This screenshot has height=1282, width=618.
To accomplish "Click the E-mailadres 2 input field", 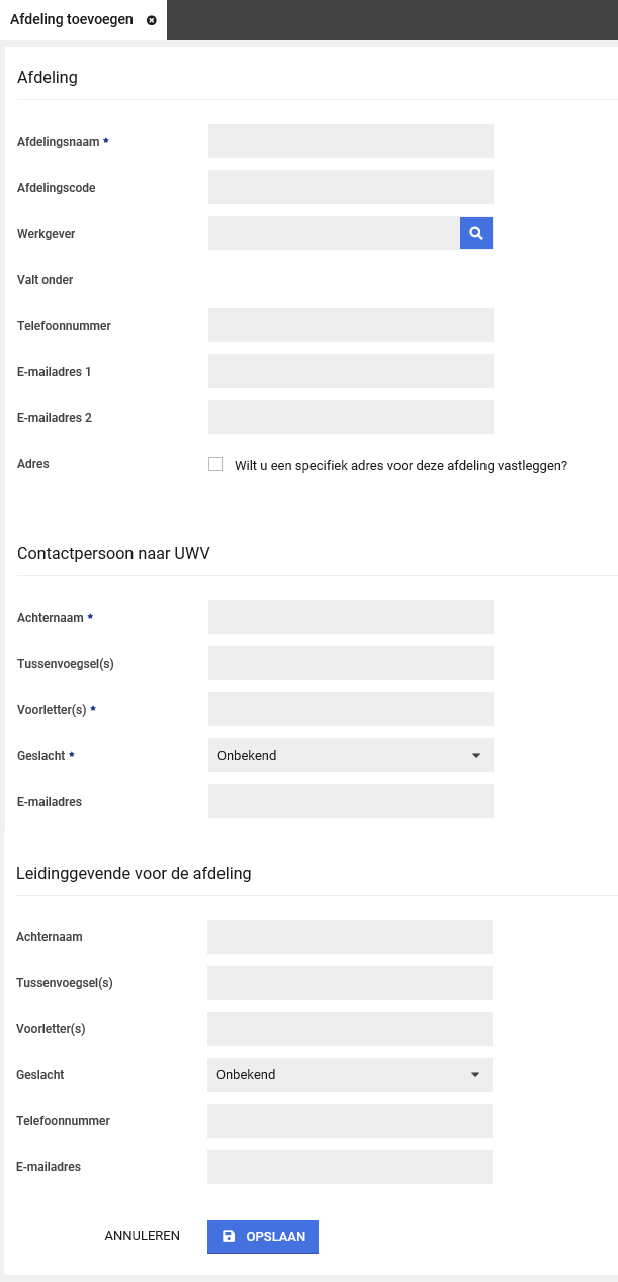I will pyautogui.click(x=351, y=417).
